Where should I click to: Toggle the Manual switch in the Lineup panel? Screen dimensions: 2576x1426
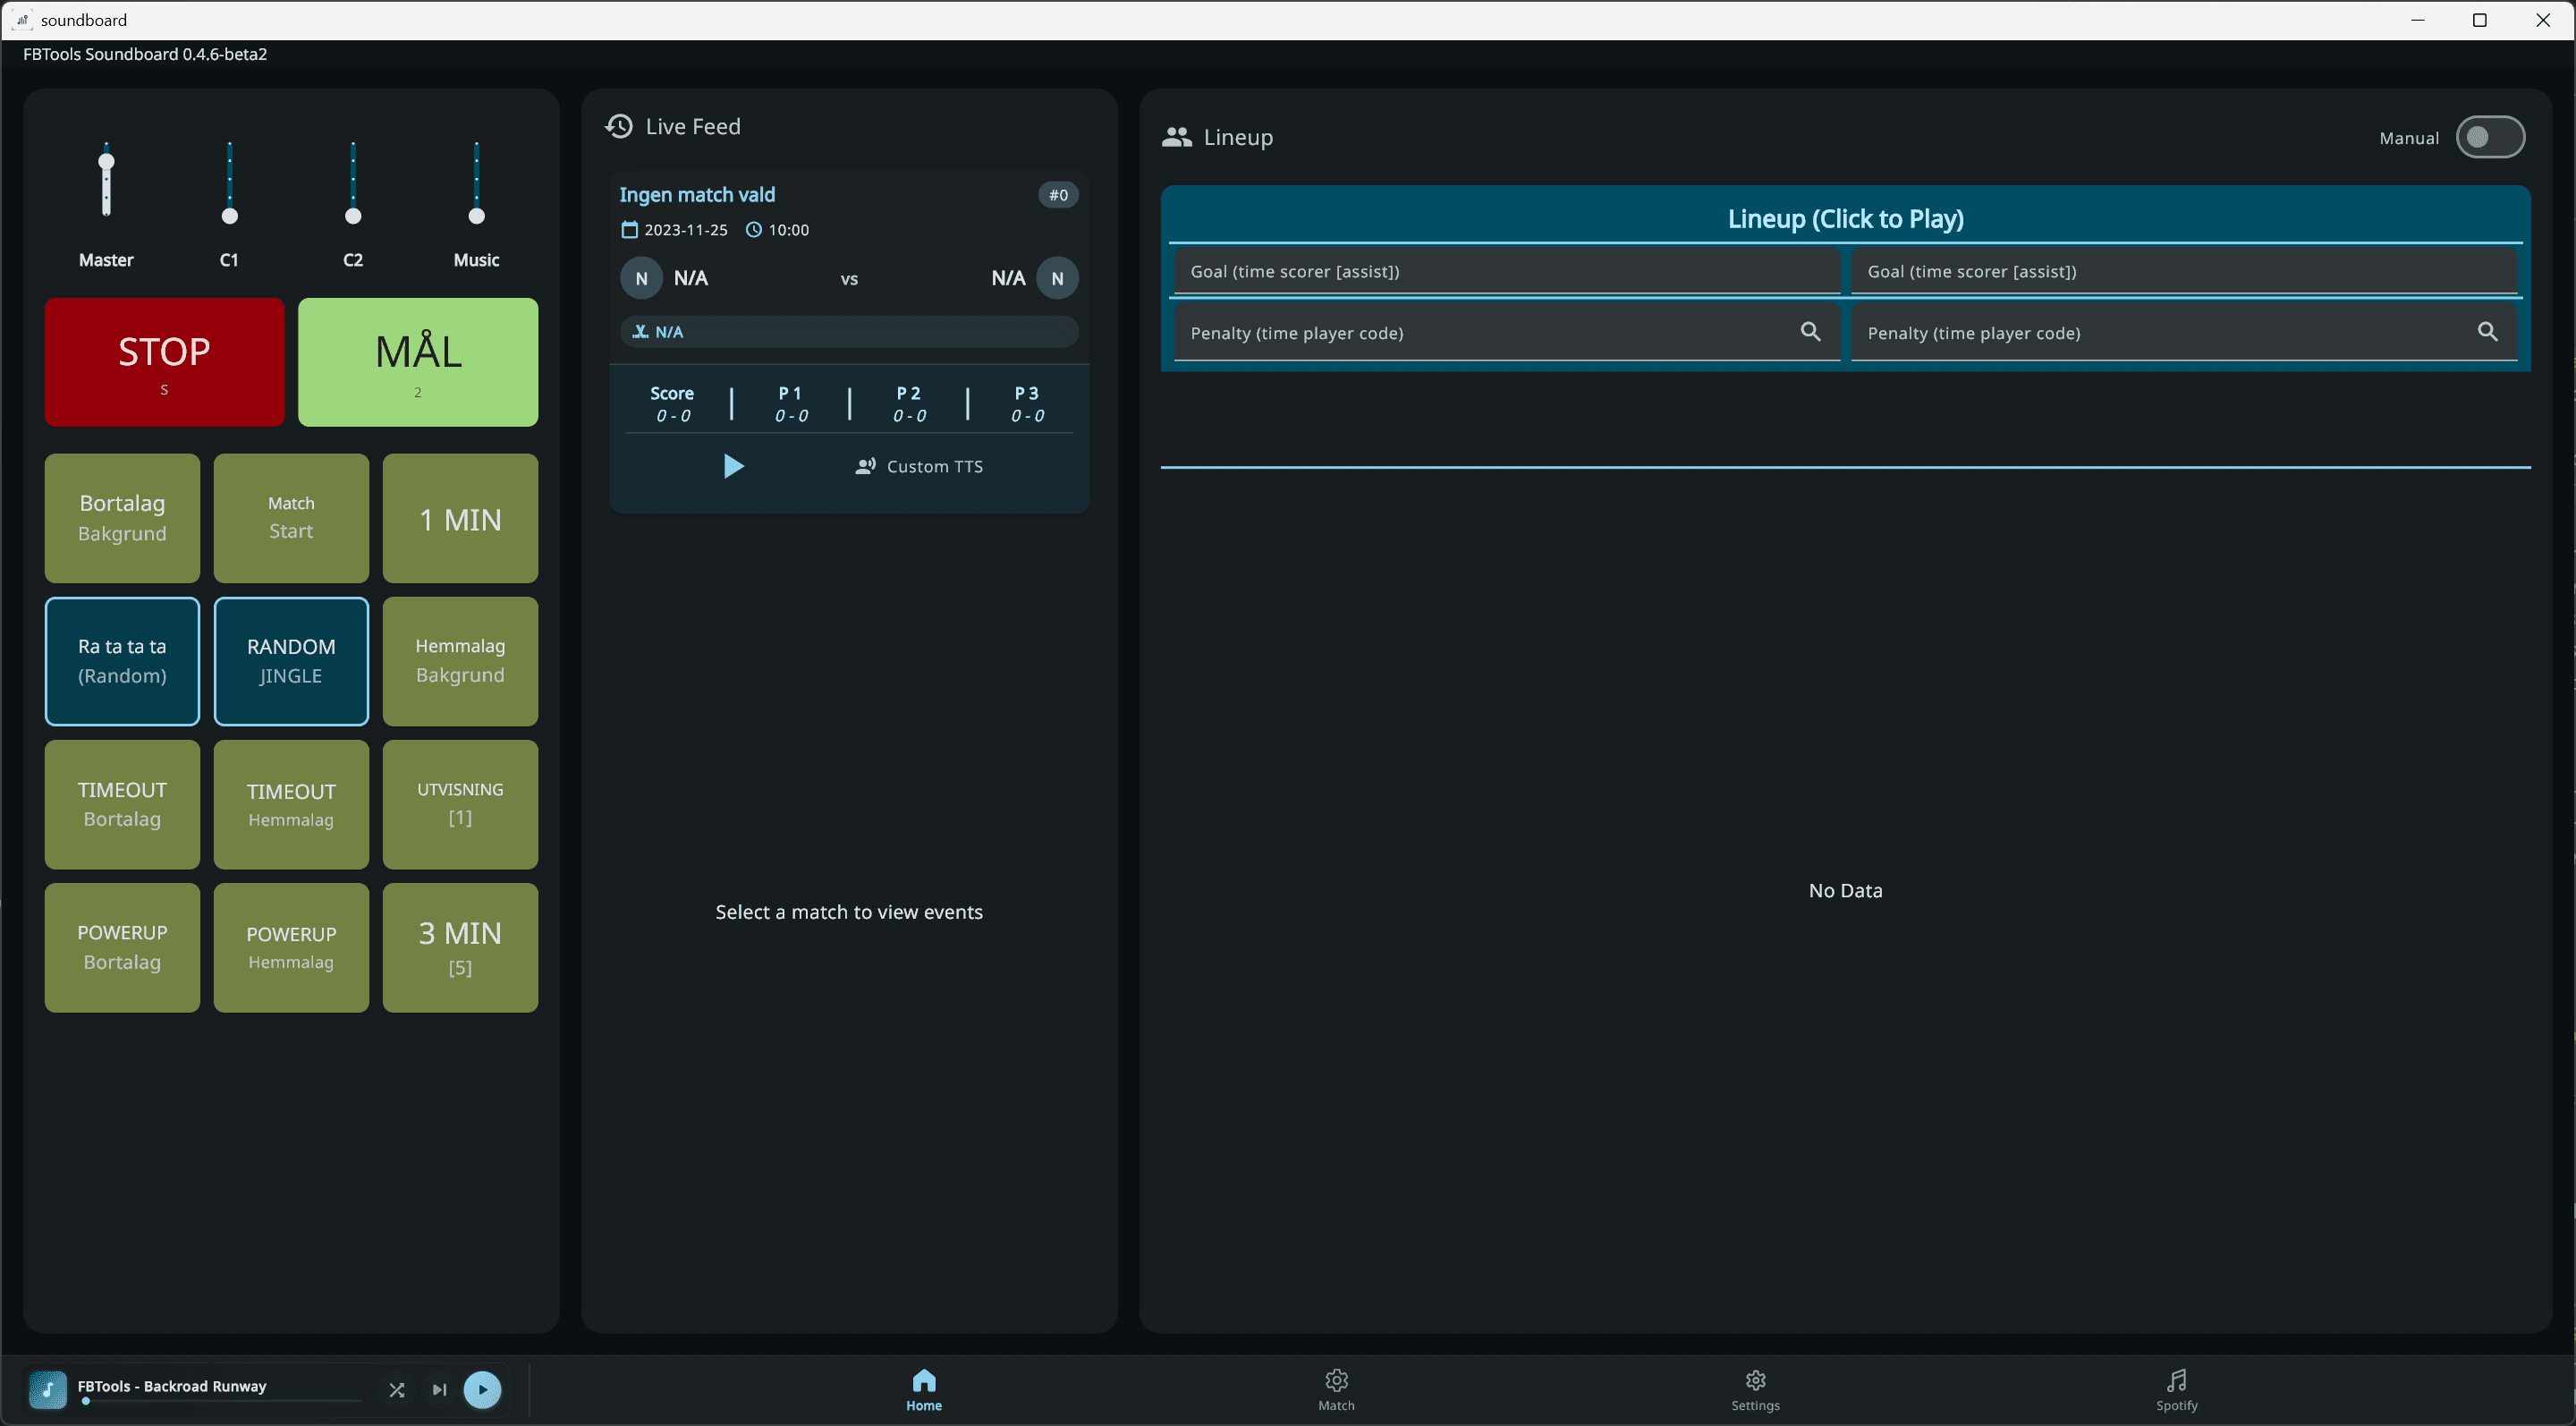[2491, 137]
